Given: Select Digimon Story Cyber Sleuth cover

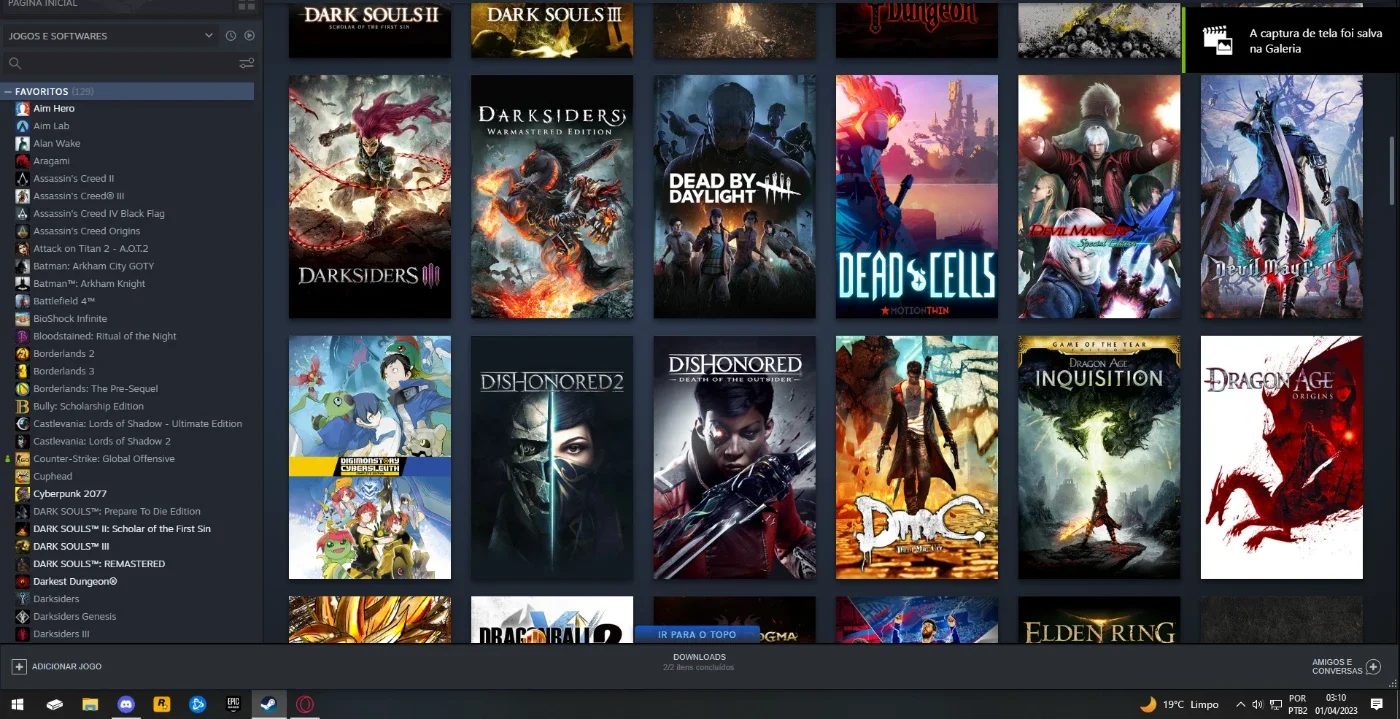Looking at the screenshot, I should click(x=370, y=458).
